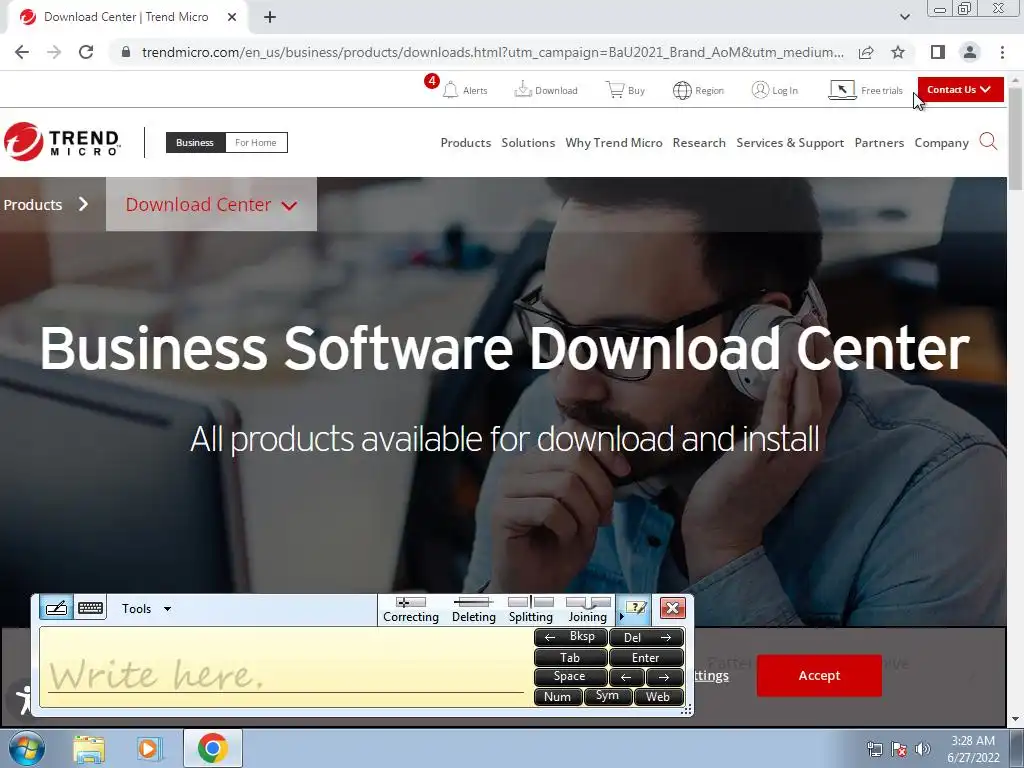
Task: Open the Solutions menu
Action: 528,142
